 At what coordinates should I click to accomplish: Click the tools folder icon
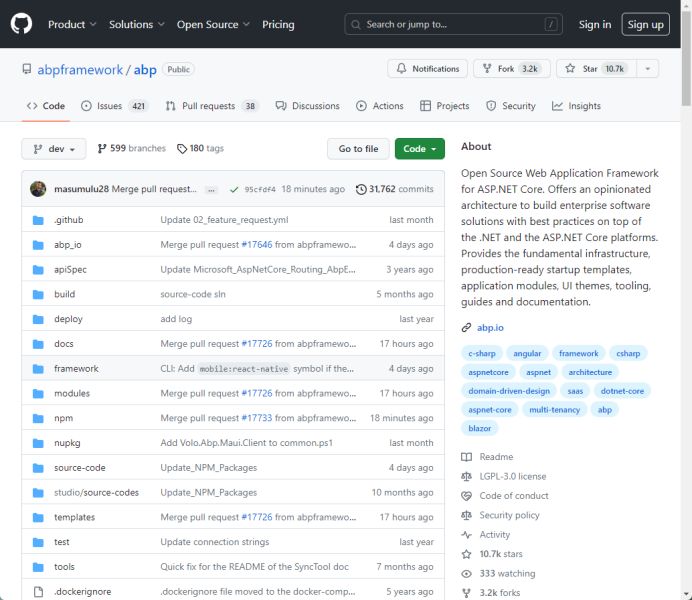[38, 566]
